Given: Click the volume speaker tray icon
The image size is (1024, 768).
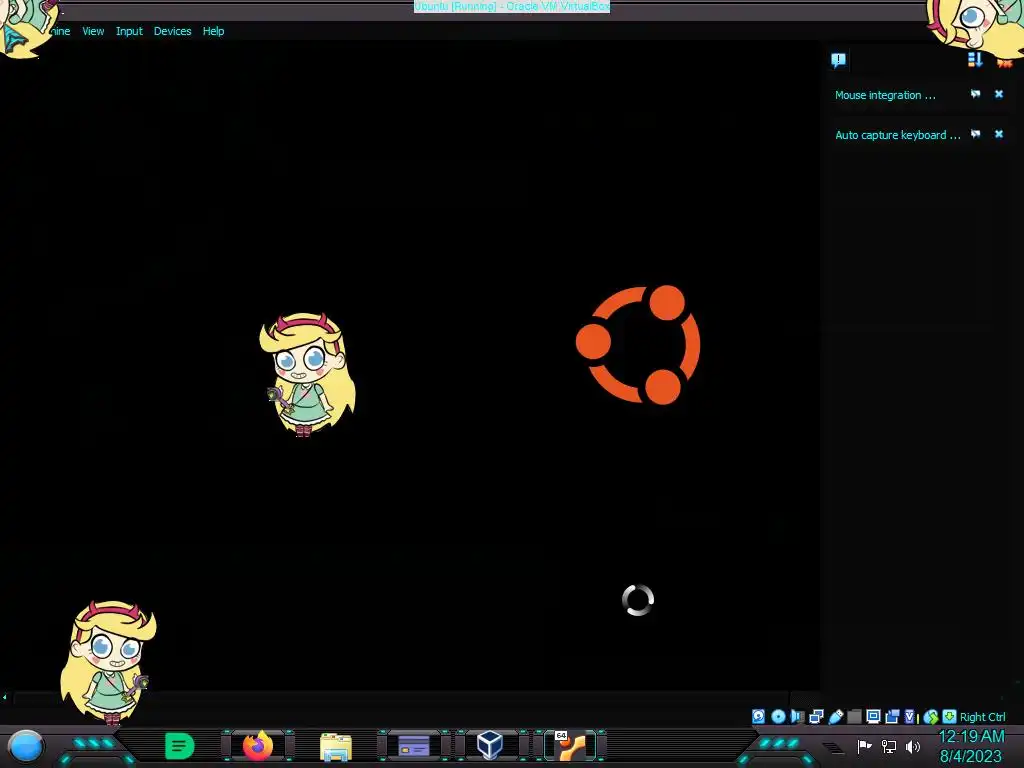Looking at the screenshot, I should click(x=913, y=746).
